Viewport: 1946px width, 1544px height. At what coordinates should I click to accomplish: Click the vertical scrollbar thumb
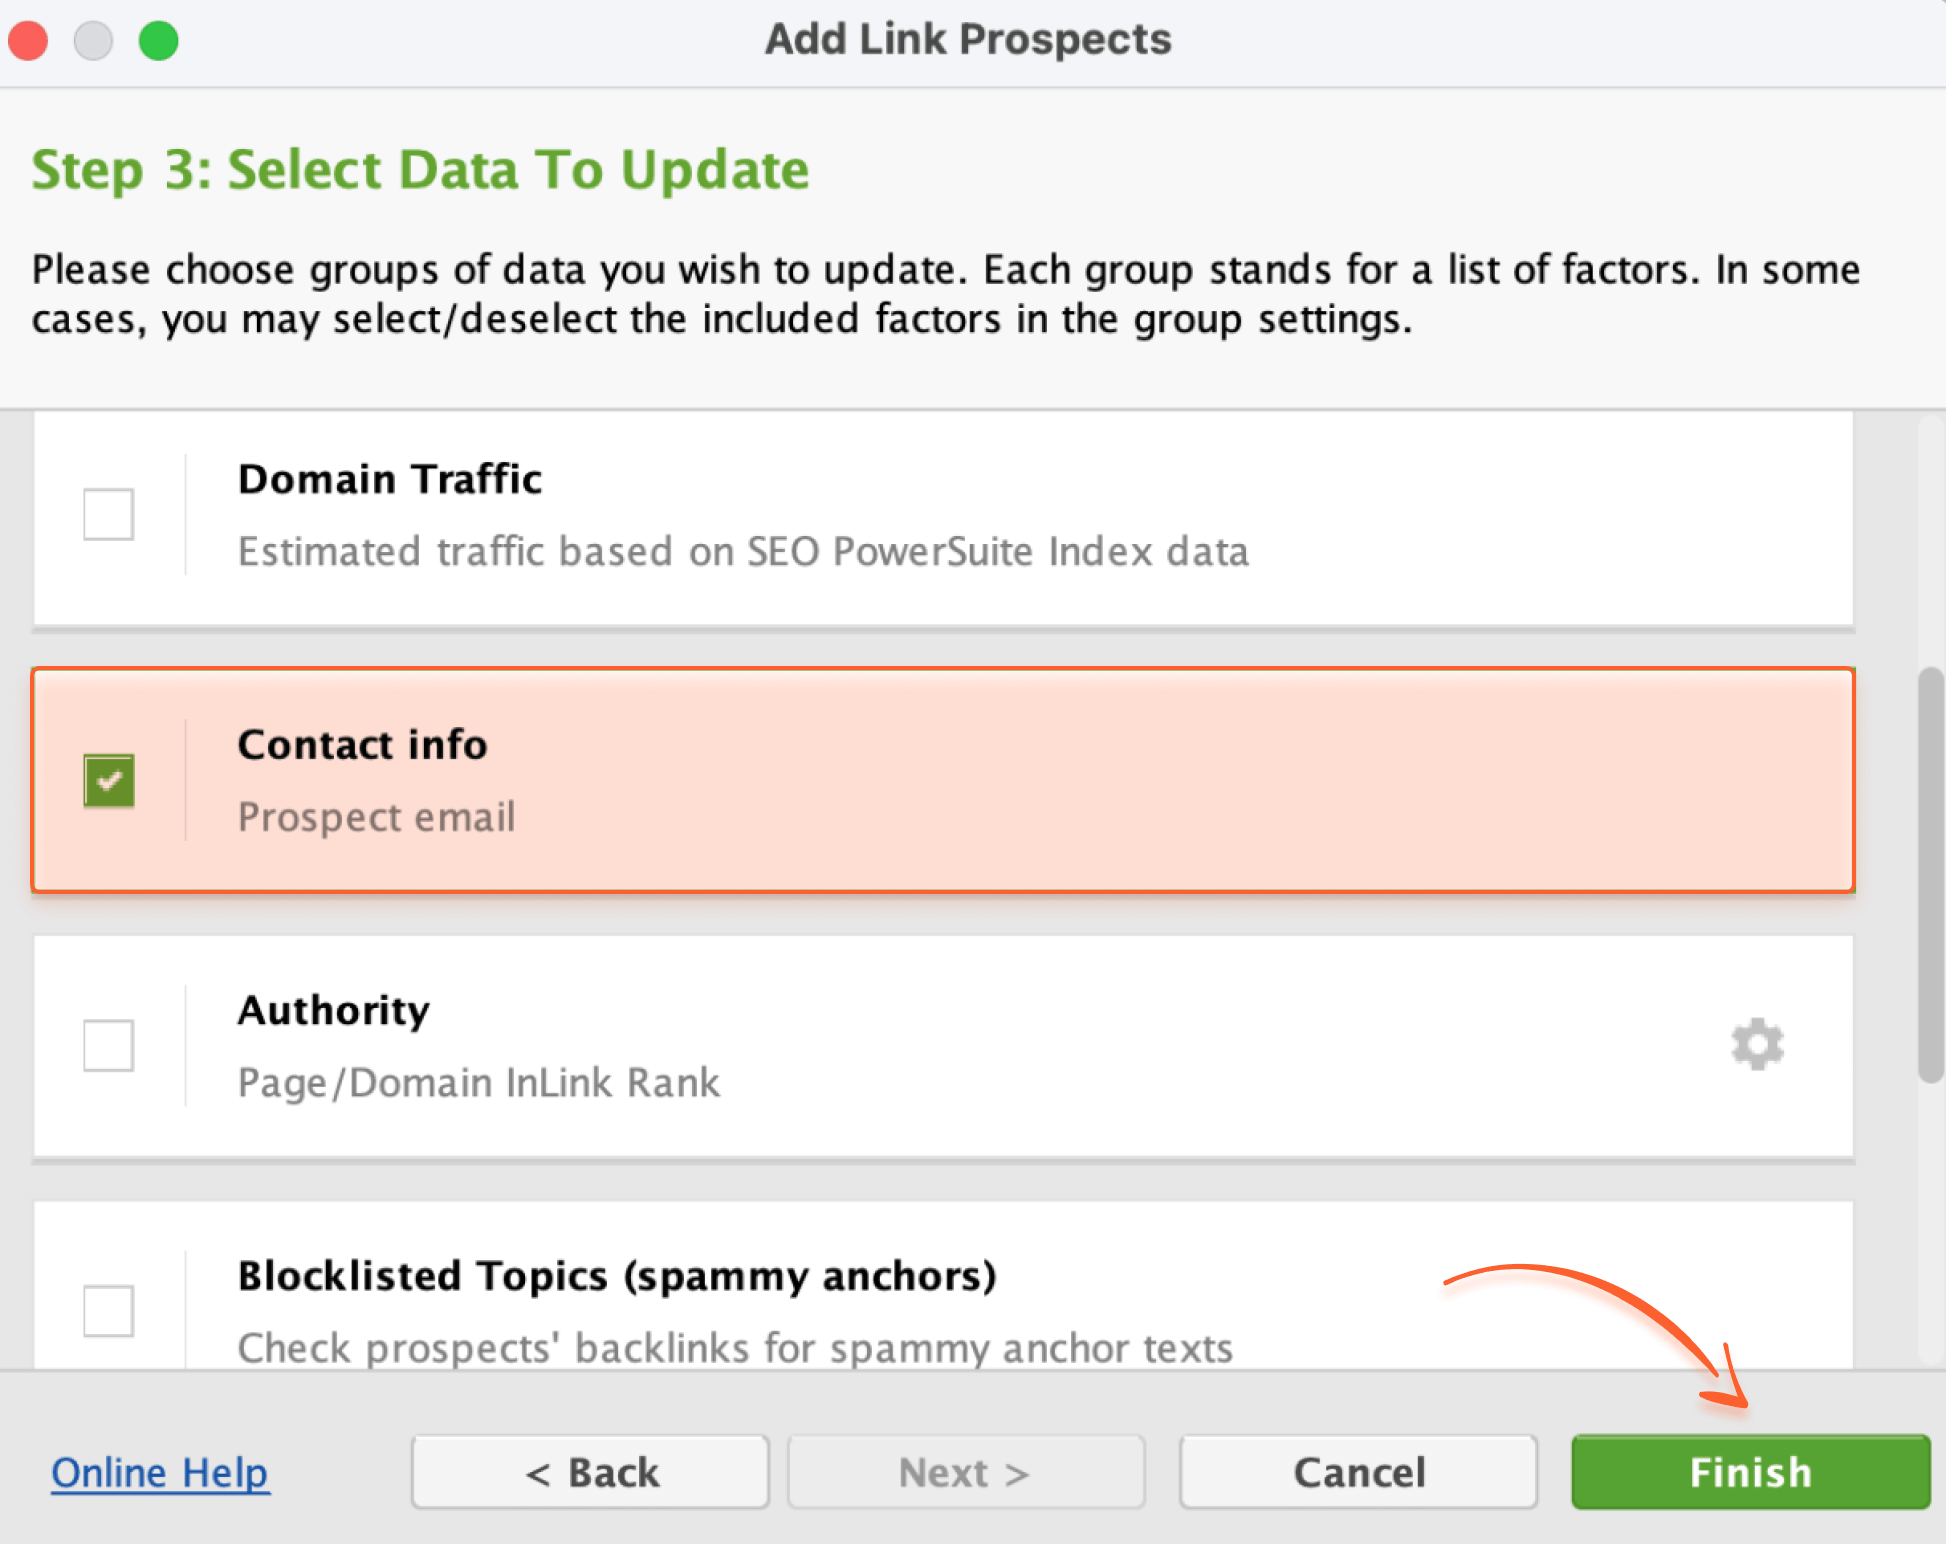point(1930,875)
